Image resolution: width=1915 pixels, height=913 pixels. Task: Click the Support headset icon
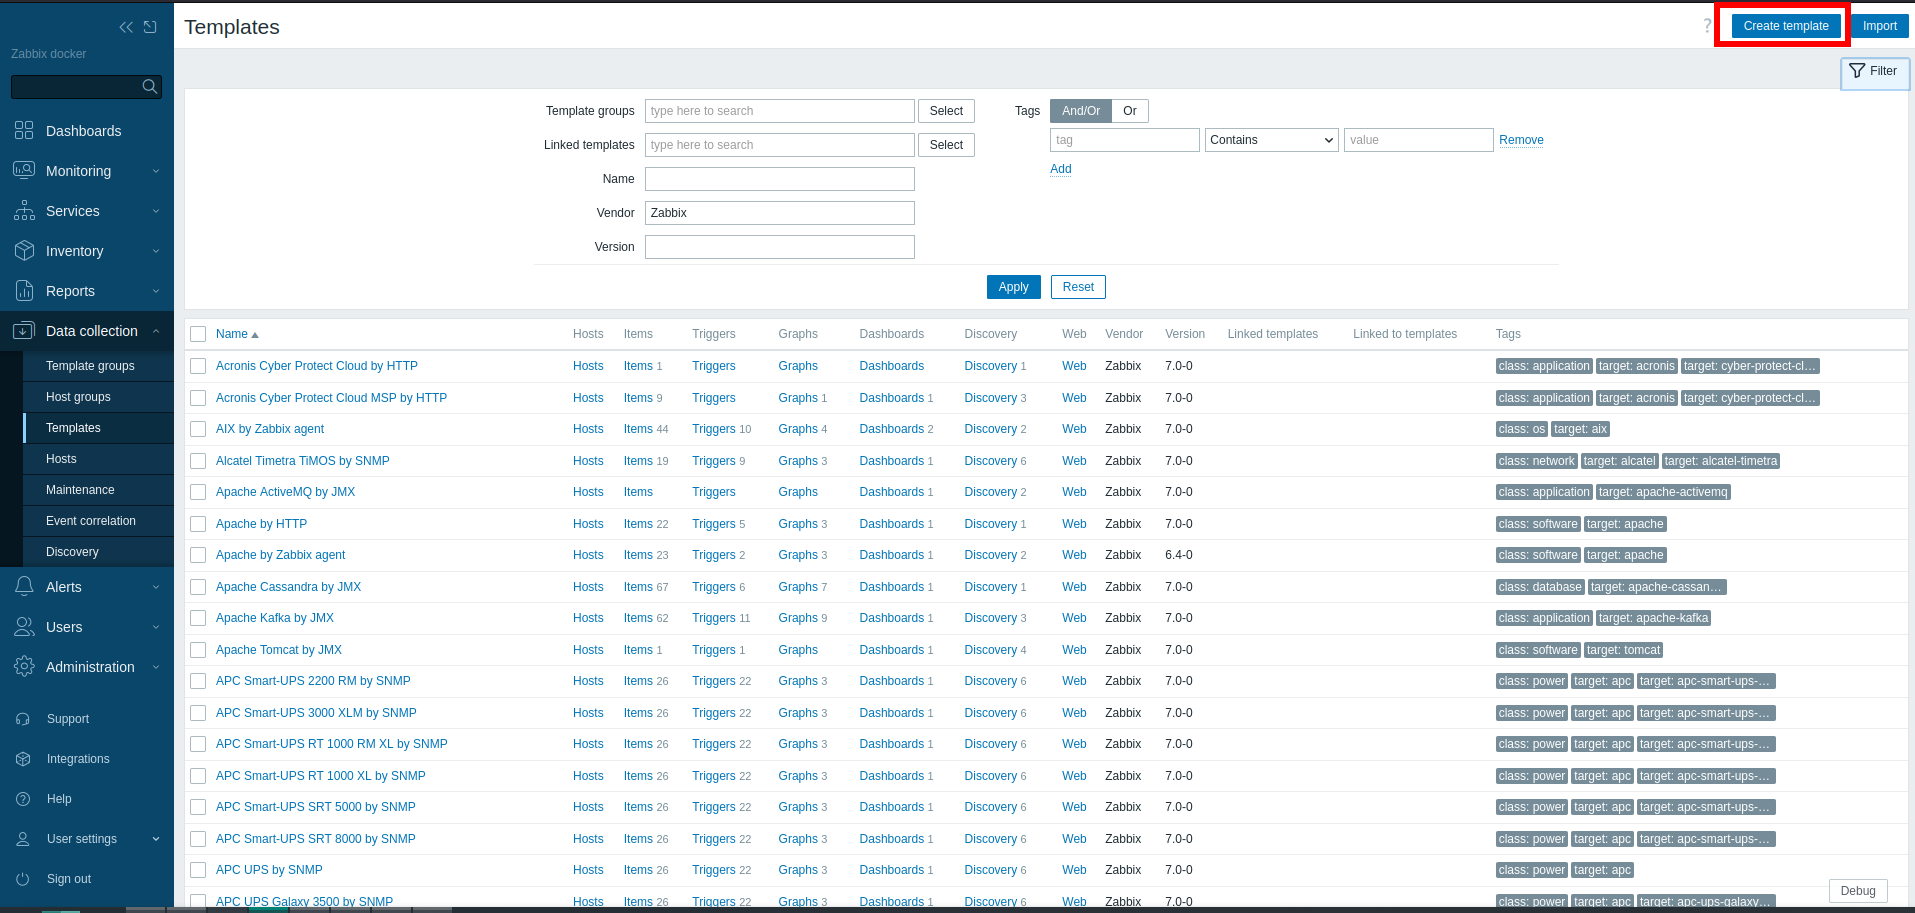pos(23,719)
